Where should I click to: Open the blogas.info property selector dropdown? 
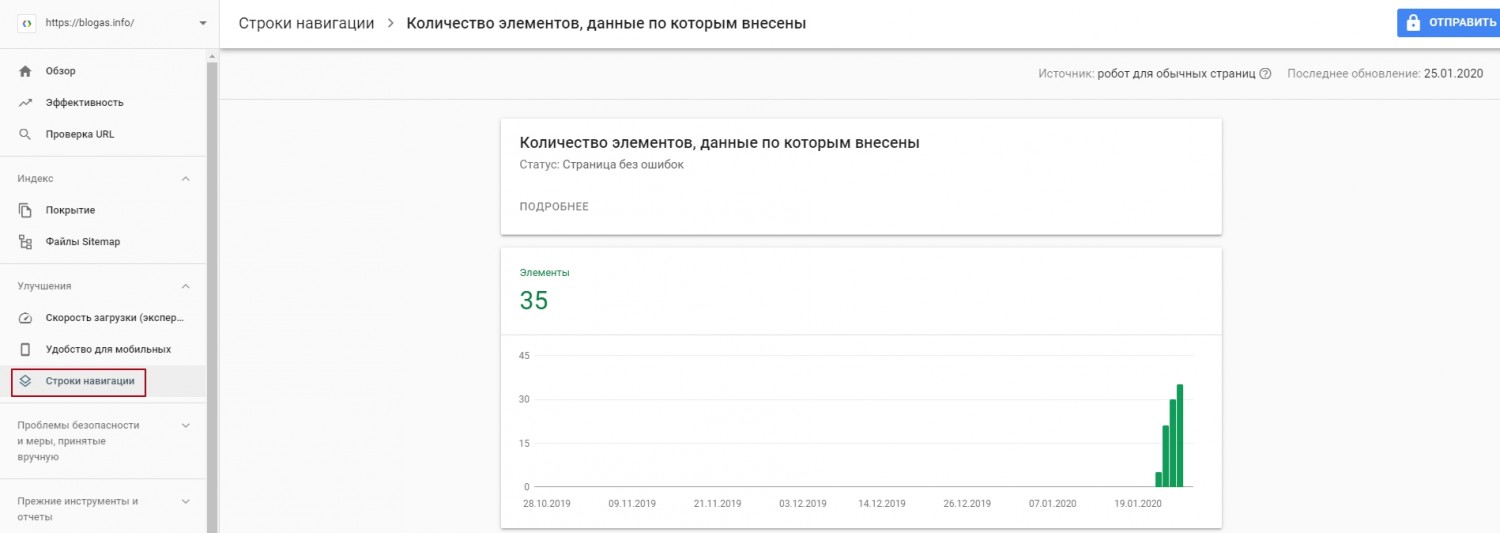pos(203,23)
